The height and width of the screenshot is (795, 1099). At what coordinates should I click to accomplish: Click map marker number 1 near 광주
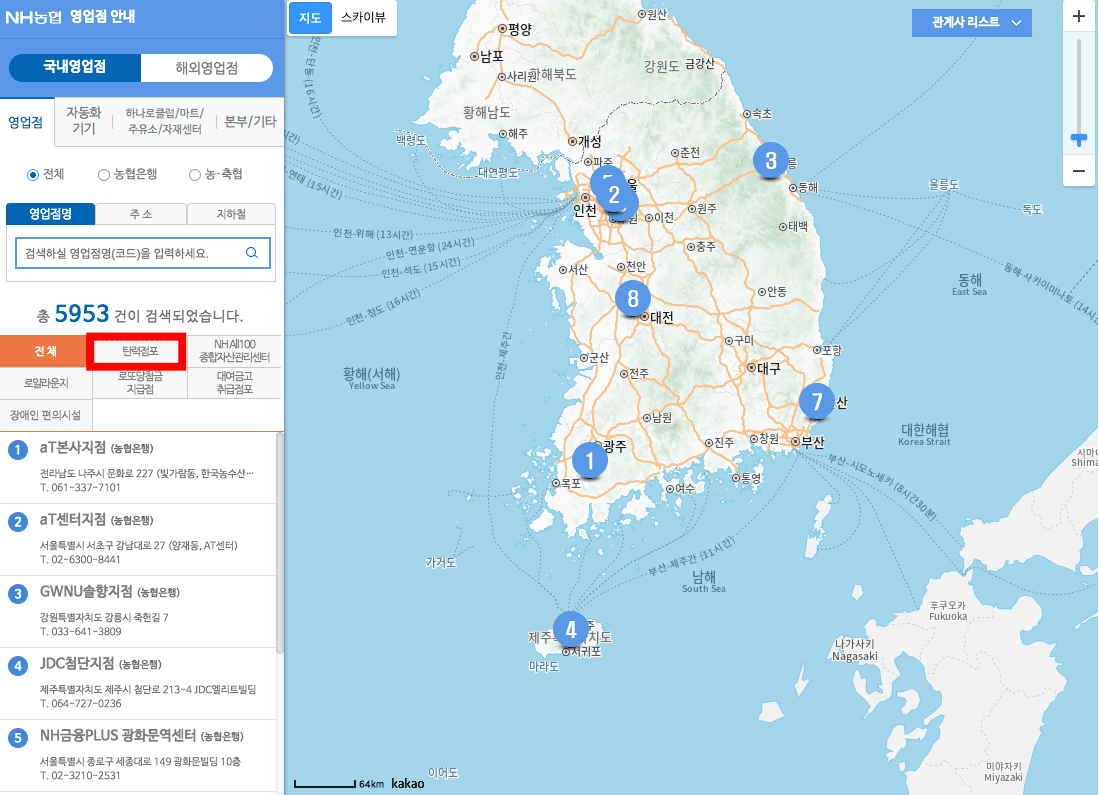589,460
